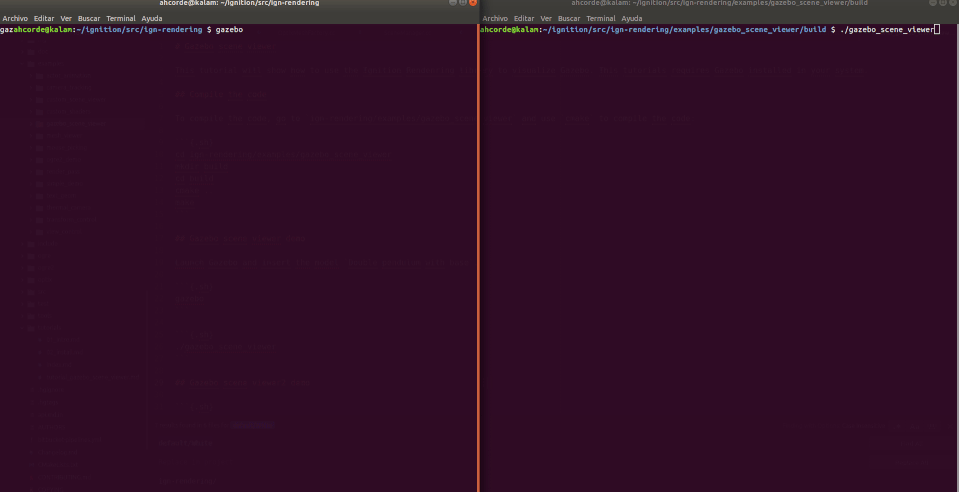This screenshot has height=492, width=959.
Task: Open Archivo menu in right terminal window
Action: click(495, 18)
